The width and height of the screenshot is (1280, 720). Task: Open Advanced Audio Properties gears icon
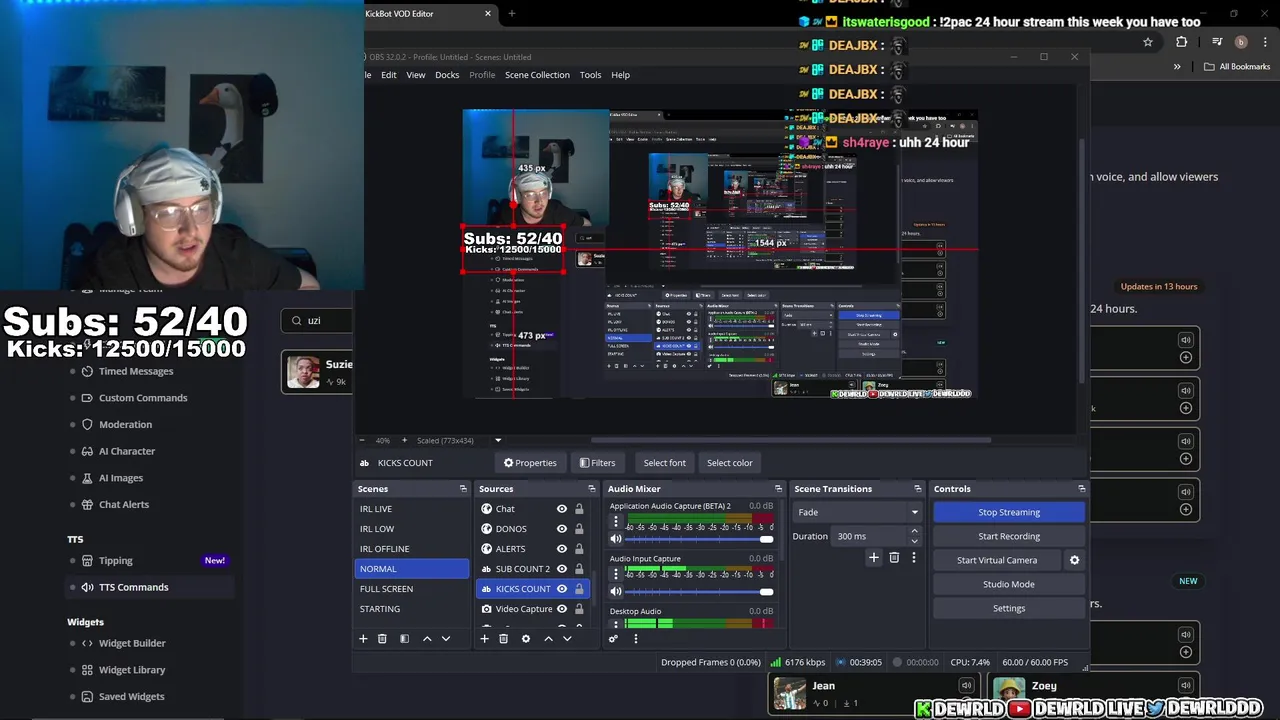[x=613, y=638]
